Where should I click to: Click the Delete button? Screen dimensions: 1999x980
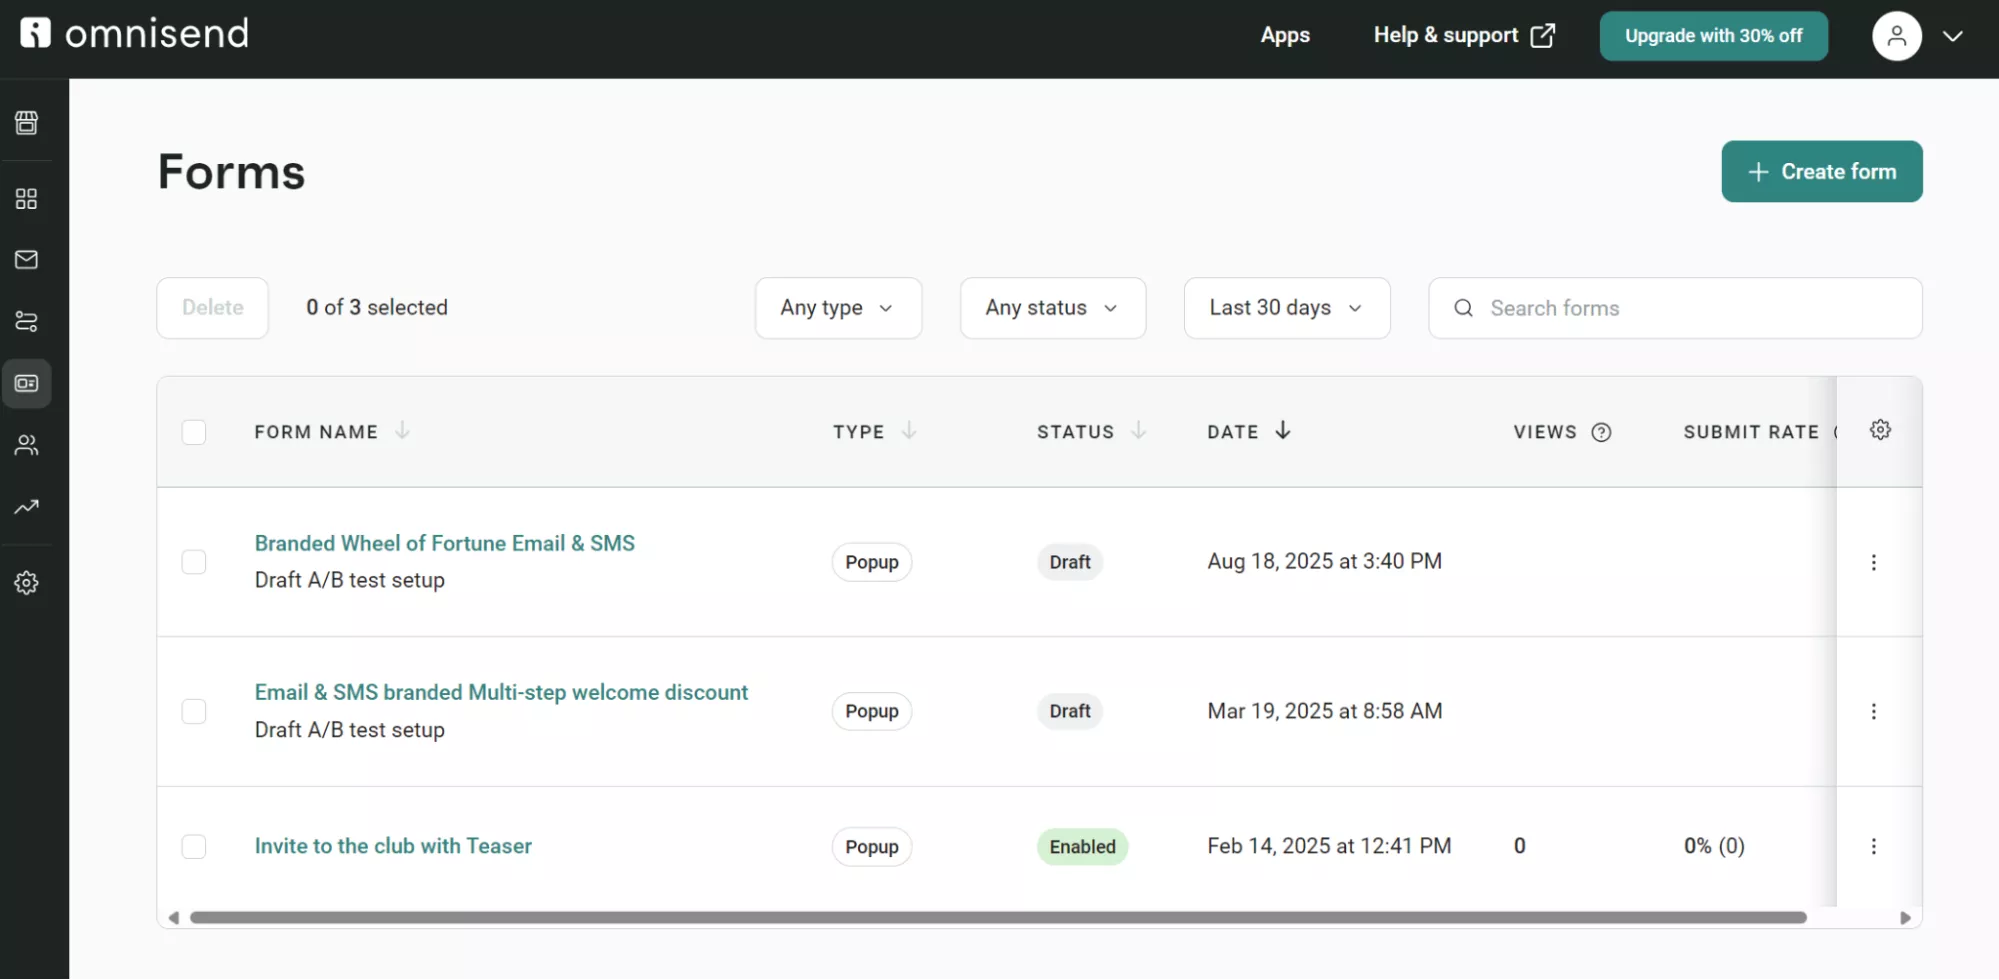click(212, 308)
